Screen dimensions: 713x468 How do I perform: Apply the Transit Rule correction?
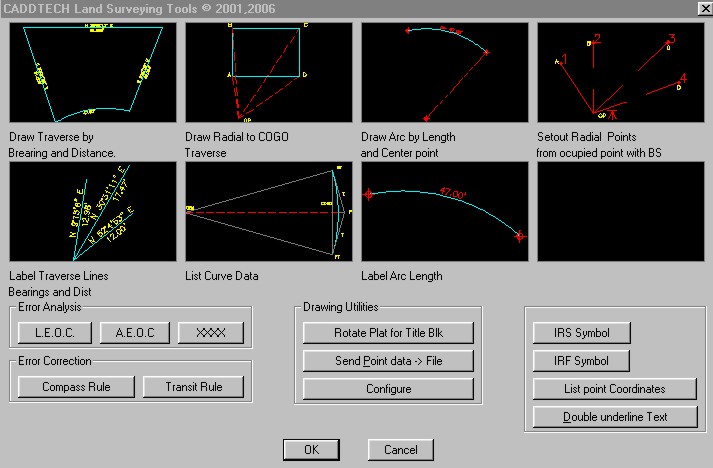(x=194, y=386)
